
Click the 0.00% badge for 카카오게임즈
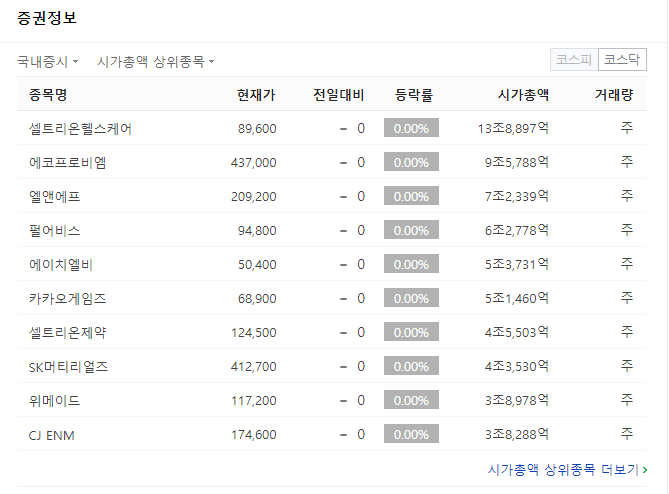(x=411, y=298)
